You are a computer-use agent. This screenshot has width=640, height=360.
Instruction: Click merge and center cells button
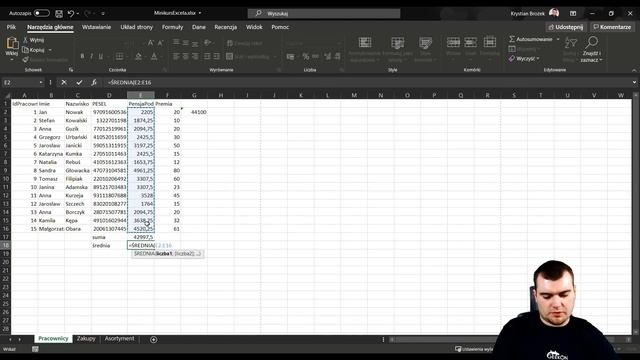click(x=247, y=56)
